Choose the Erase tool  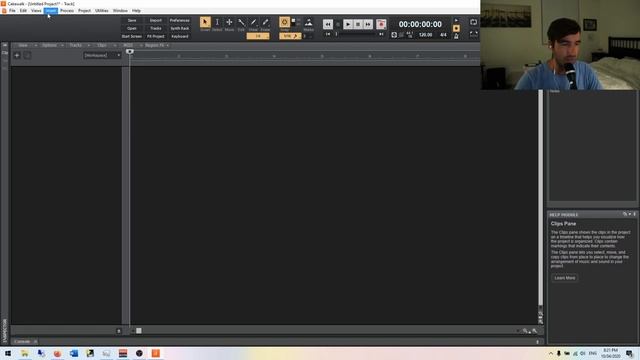tap(265, 22)
